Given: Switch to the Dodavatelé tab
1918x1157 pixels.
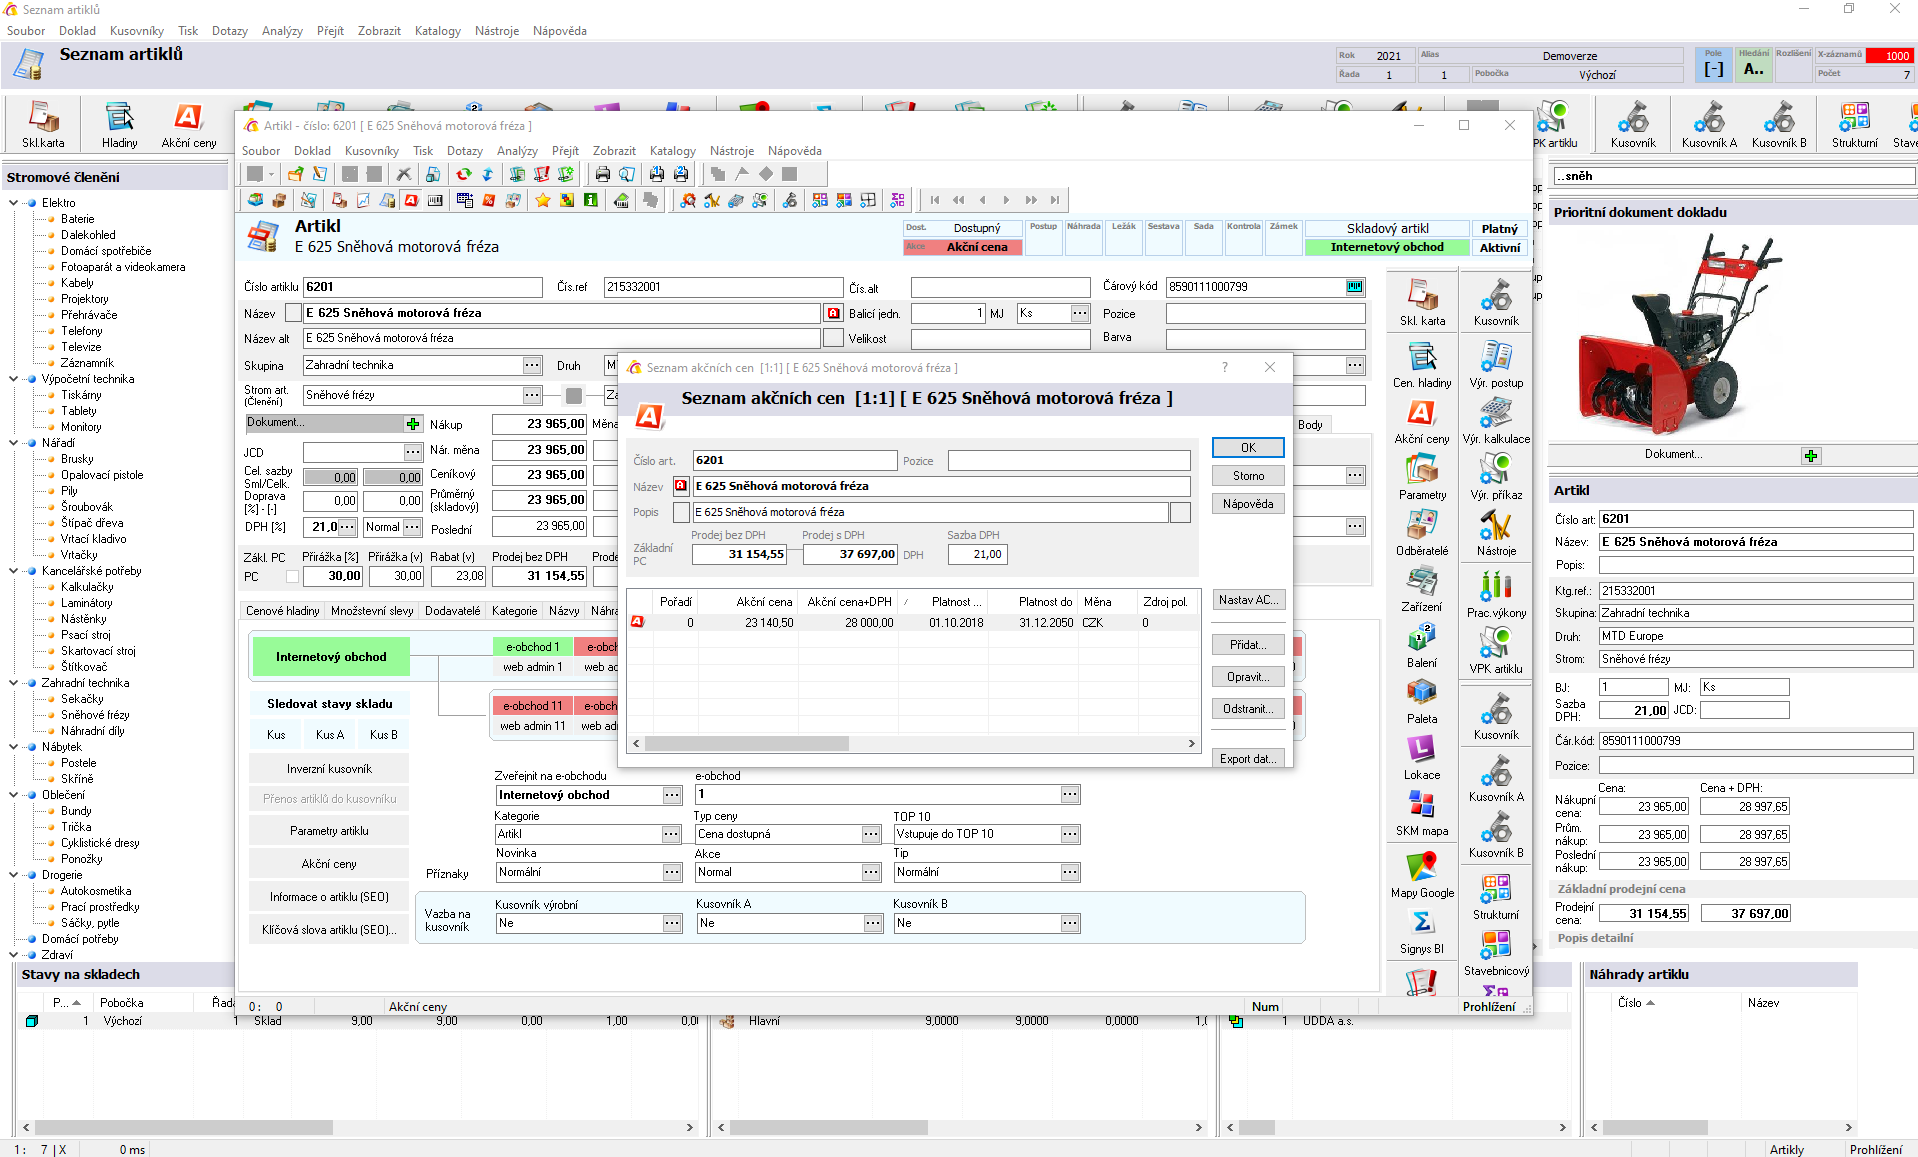Looking at the screenshot, I should tap(452, 611).
